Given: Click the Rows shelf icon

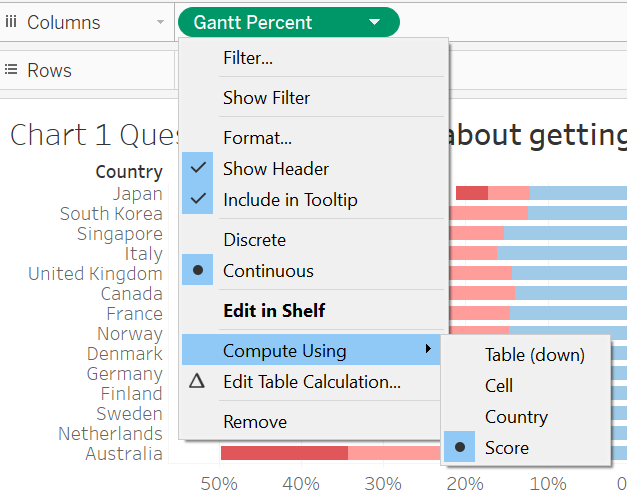Looking at the screenshot, I should click(x=12, y=70).
